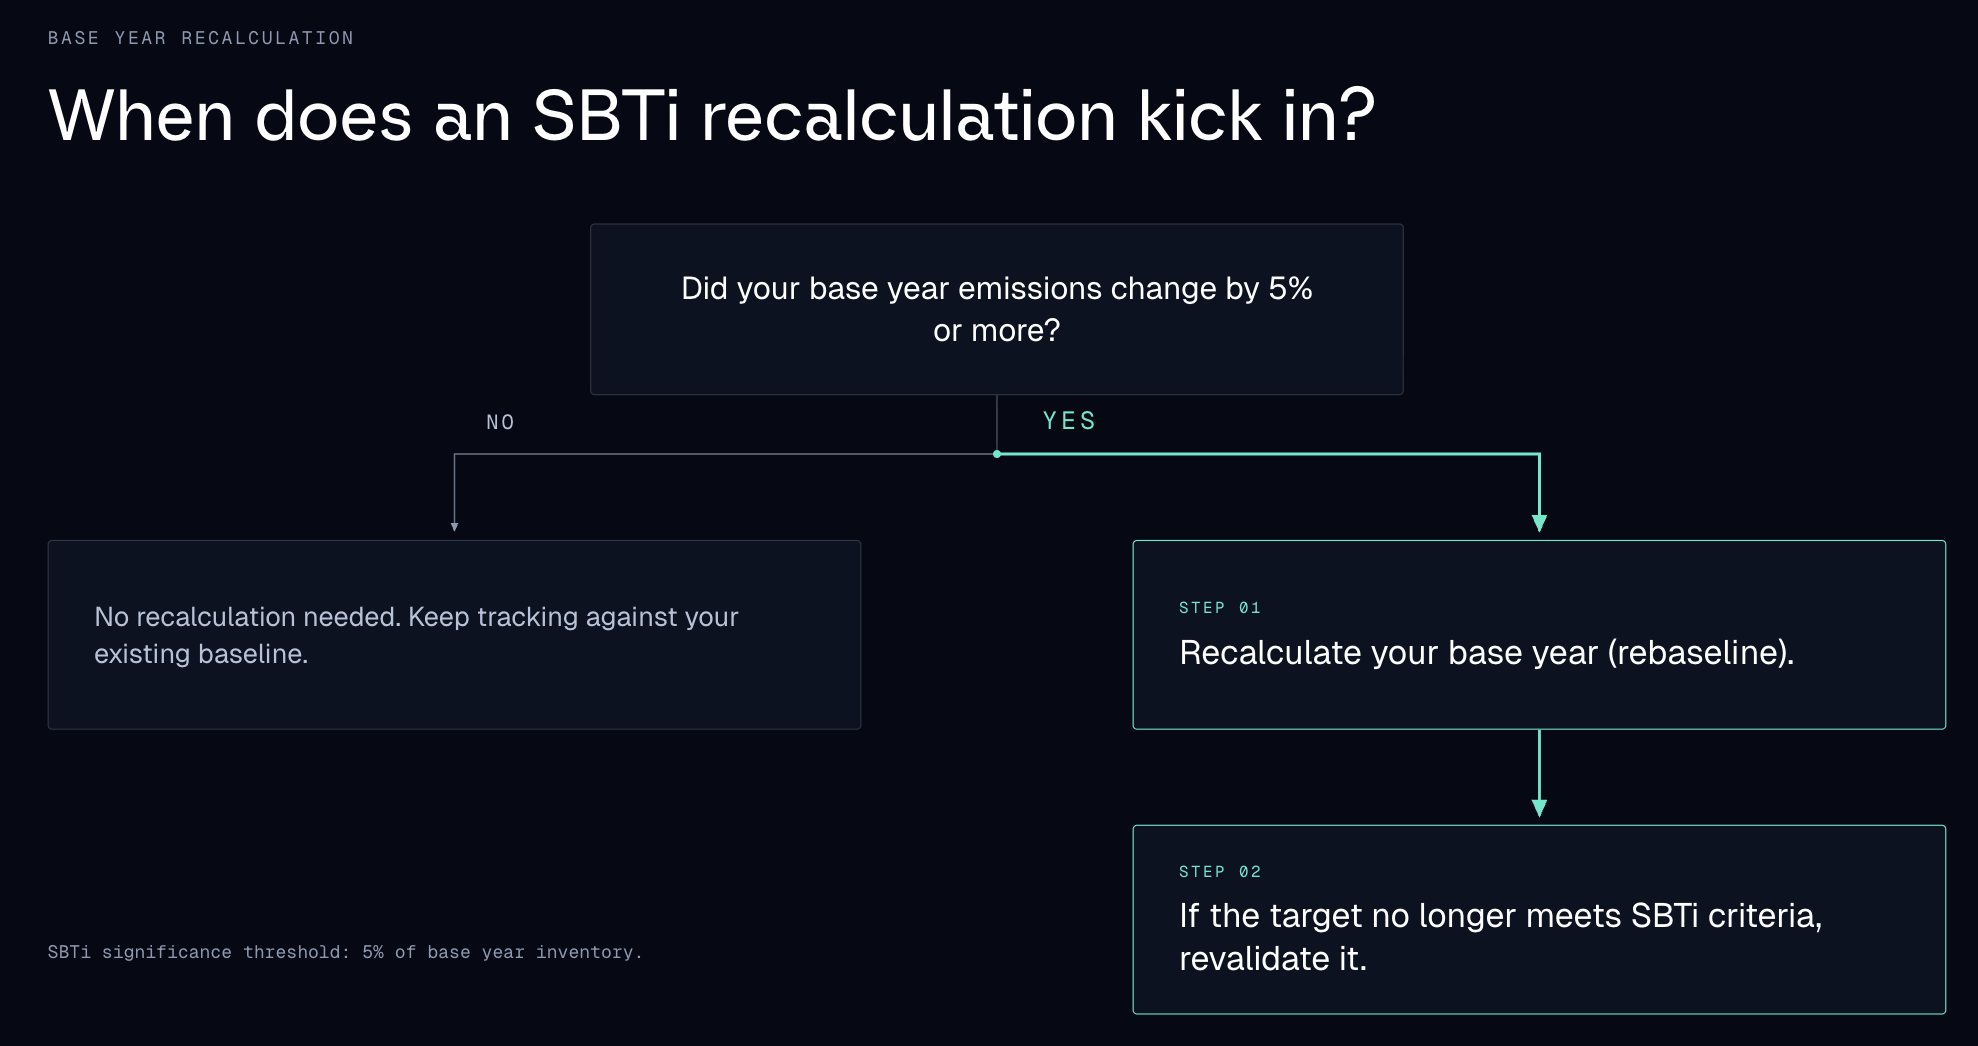Click the small gray arrowhead above No recalculation box

coord(454,526)
